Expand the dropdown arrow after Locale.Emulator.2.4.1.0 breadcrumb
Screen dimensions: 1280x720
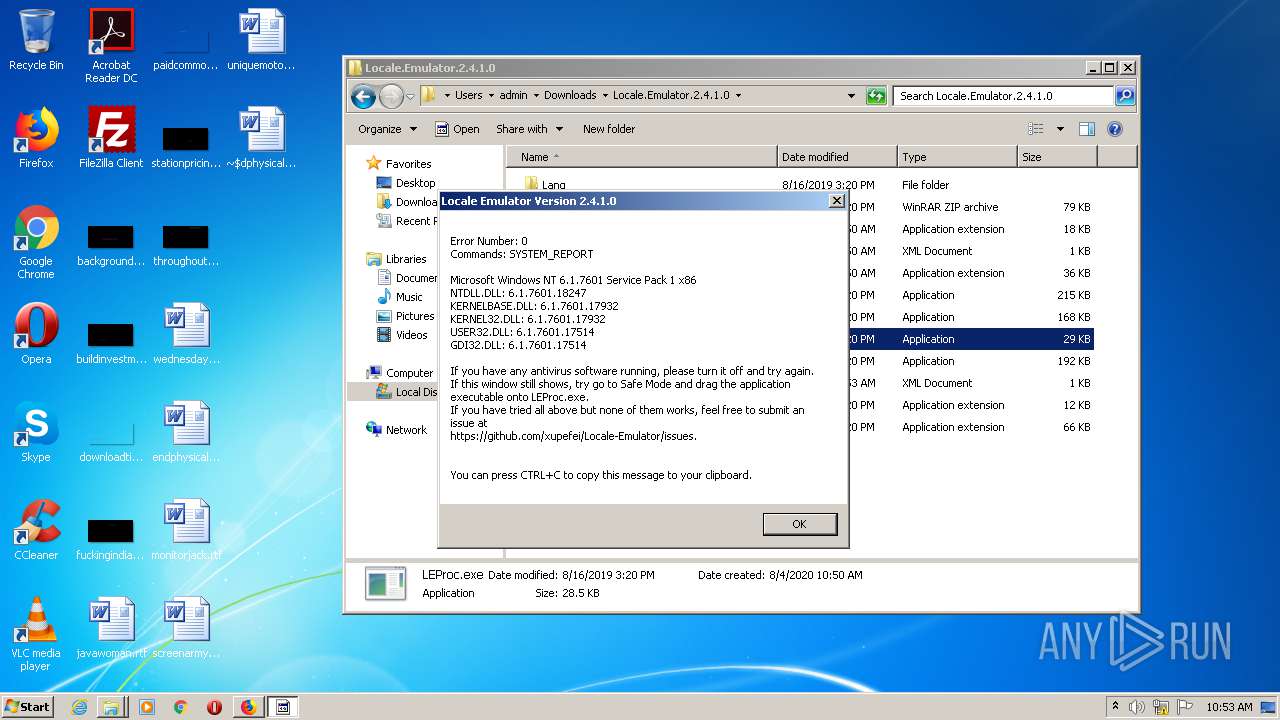[739, 96]
